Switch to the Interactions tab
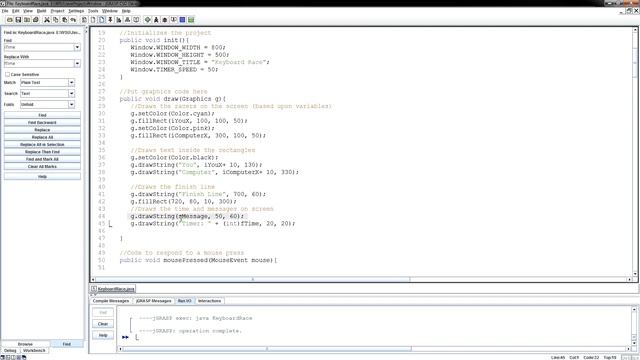This screenshot has height=360, width=640. click(x=209, y=301)
